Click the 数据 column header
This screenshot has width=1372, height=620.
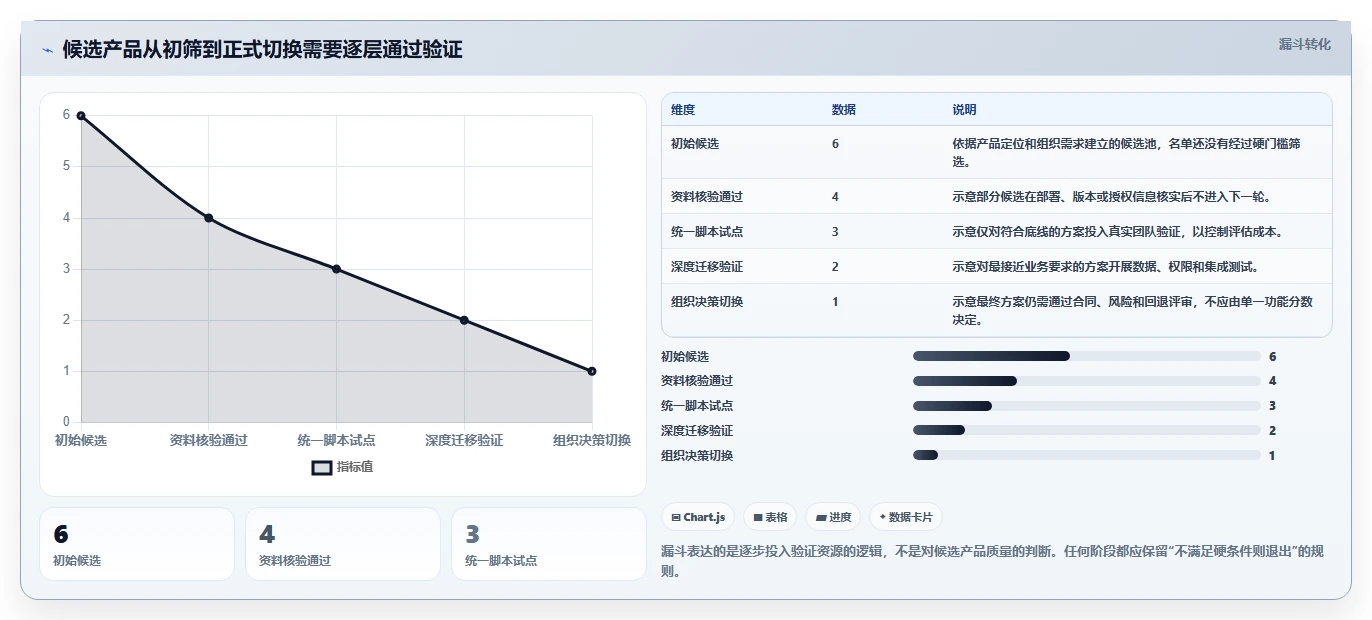point(844,110)
